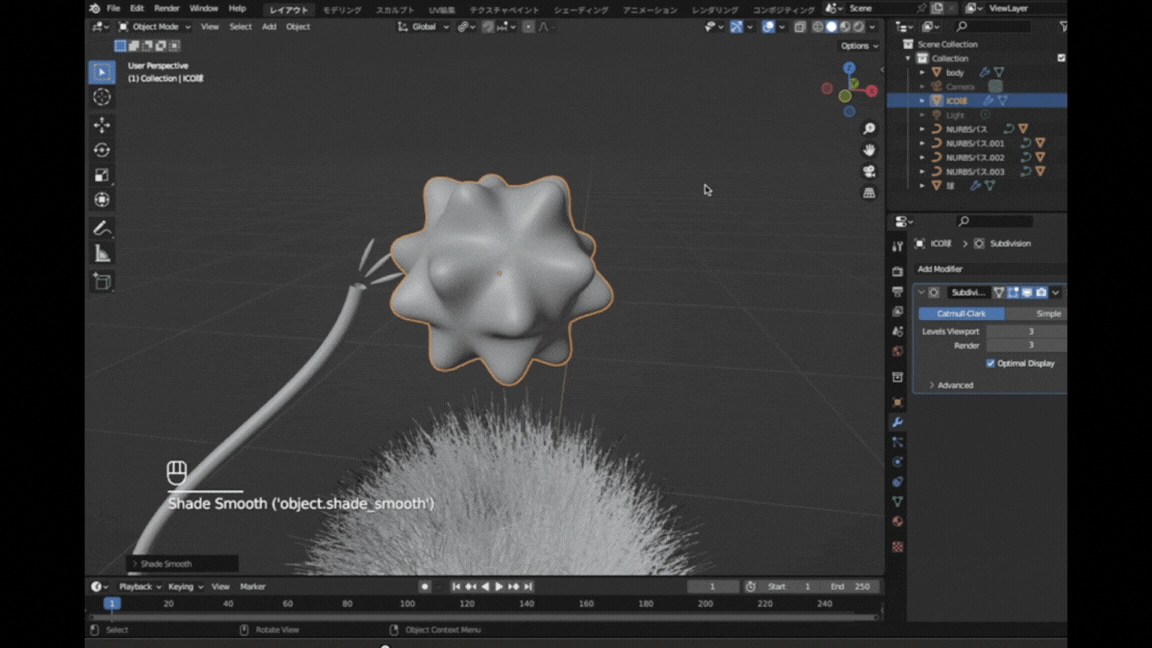Select the Move tool
Screen dimensions: 1152x648
102,125
